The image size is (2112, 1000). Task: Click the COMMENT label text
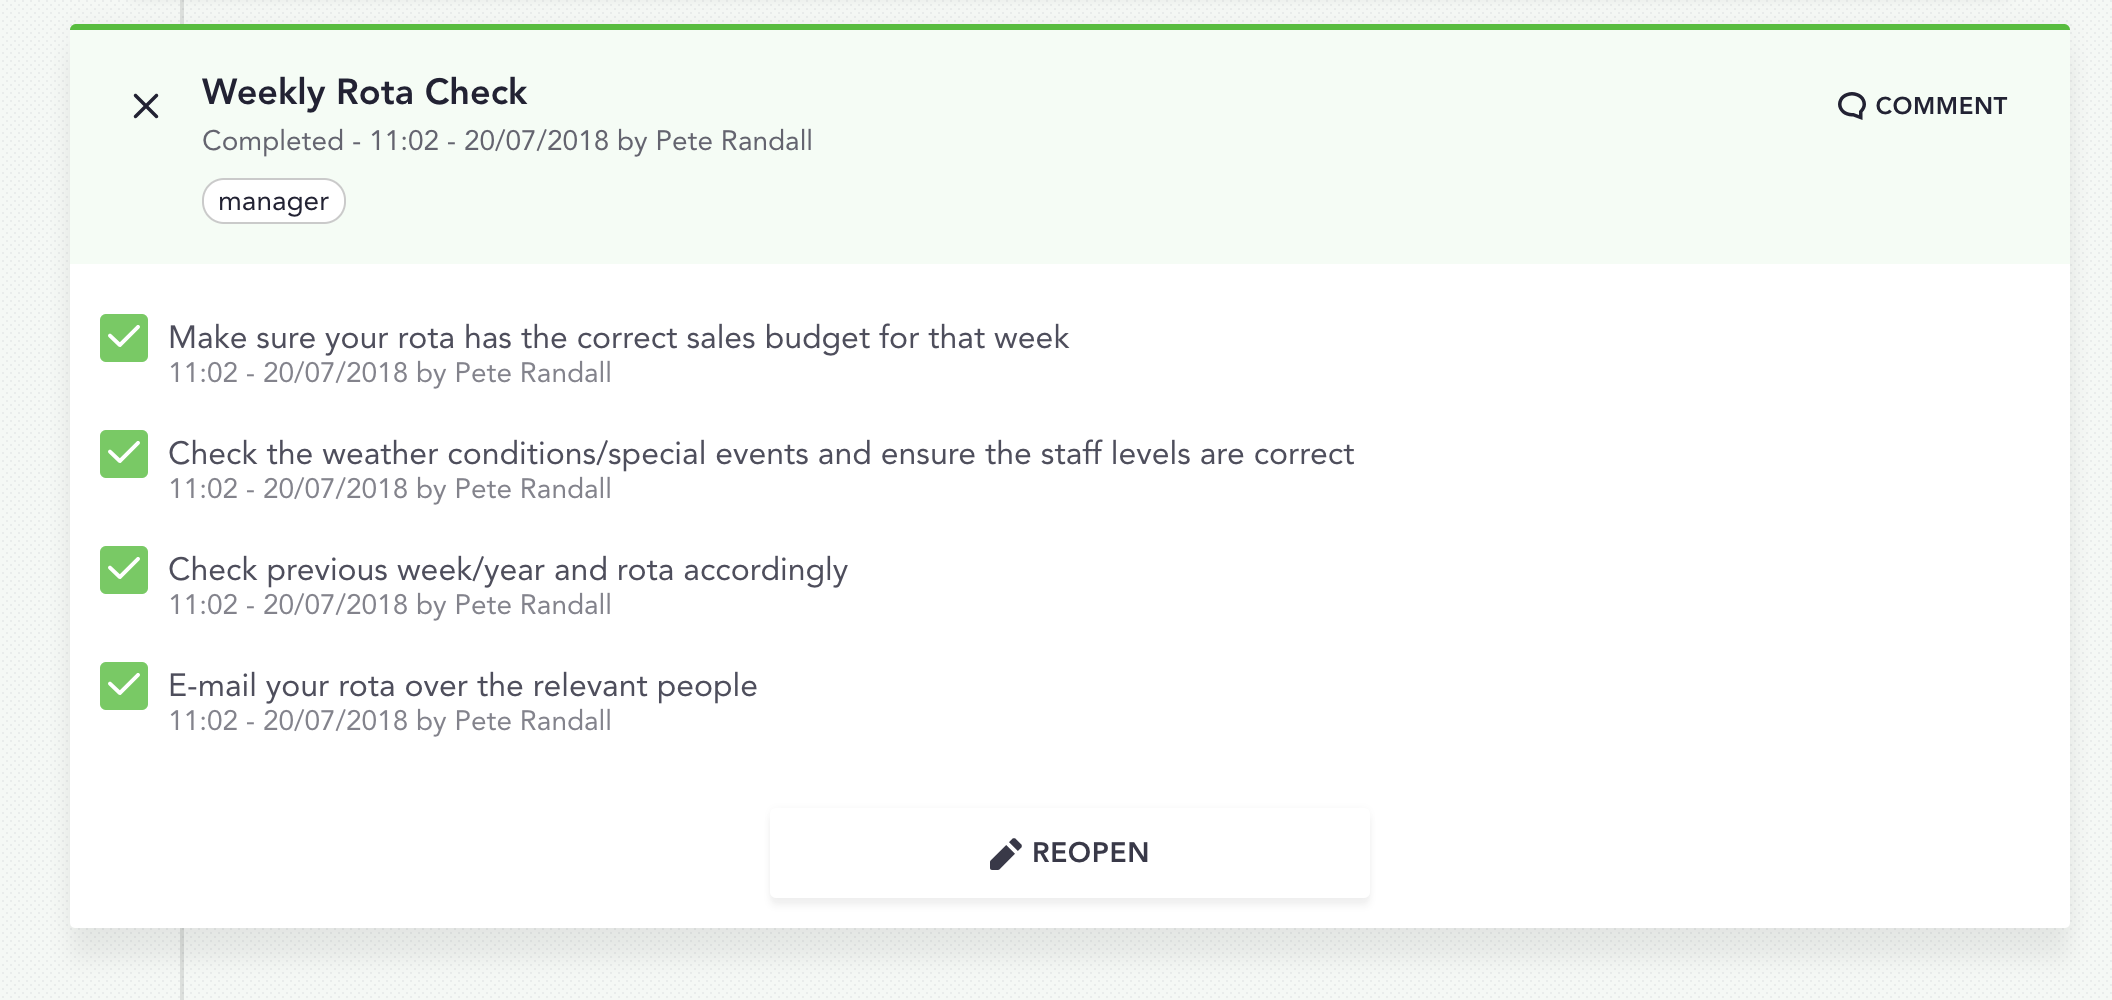[x=1940, y=106]
